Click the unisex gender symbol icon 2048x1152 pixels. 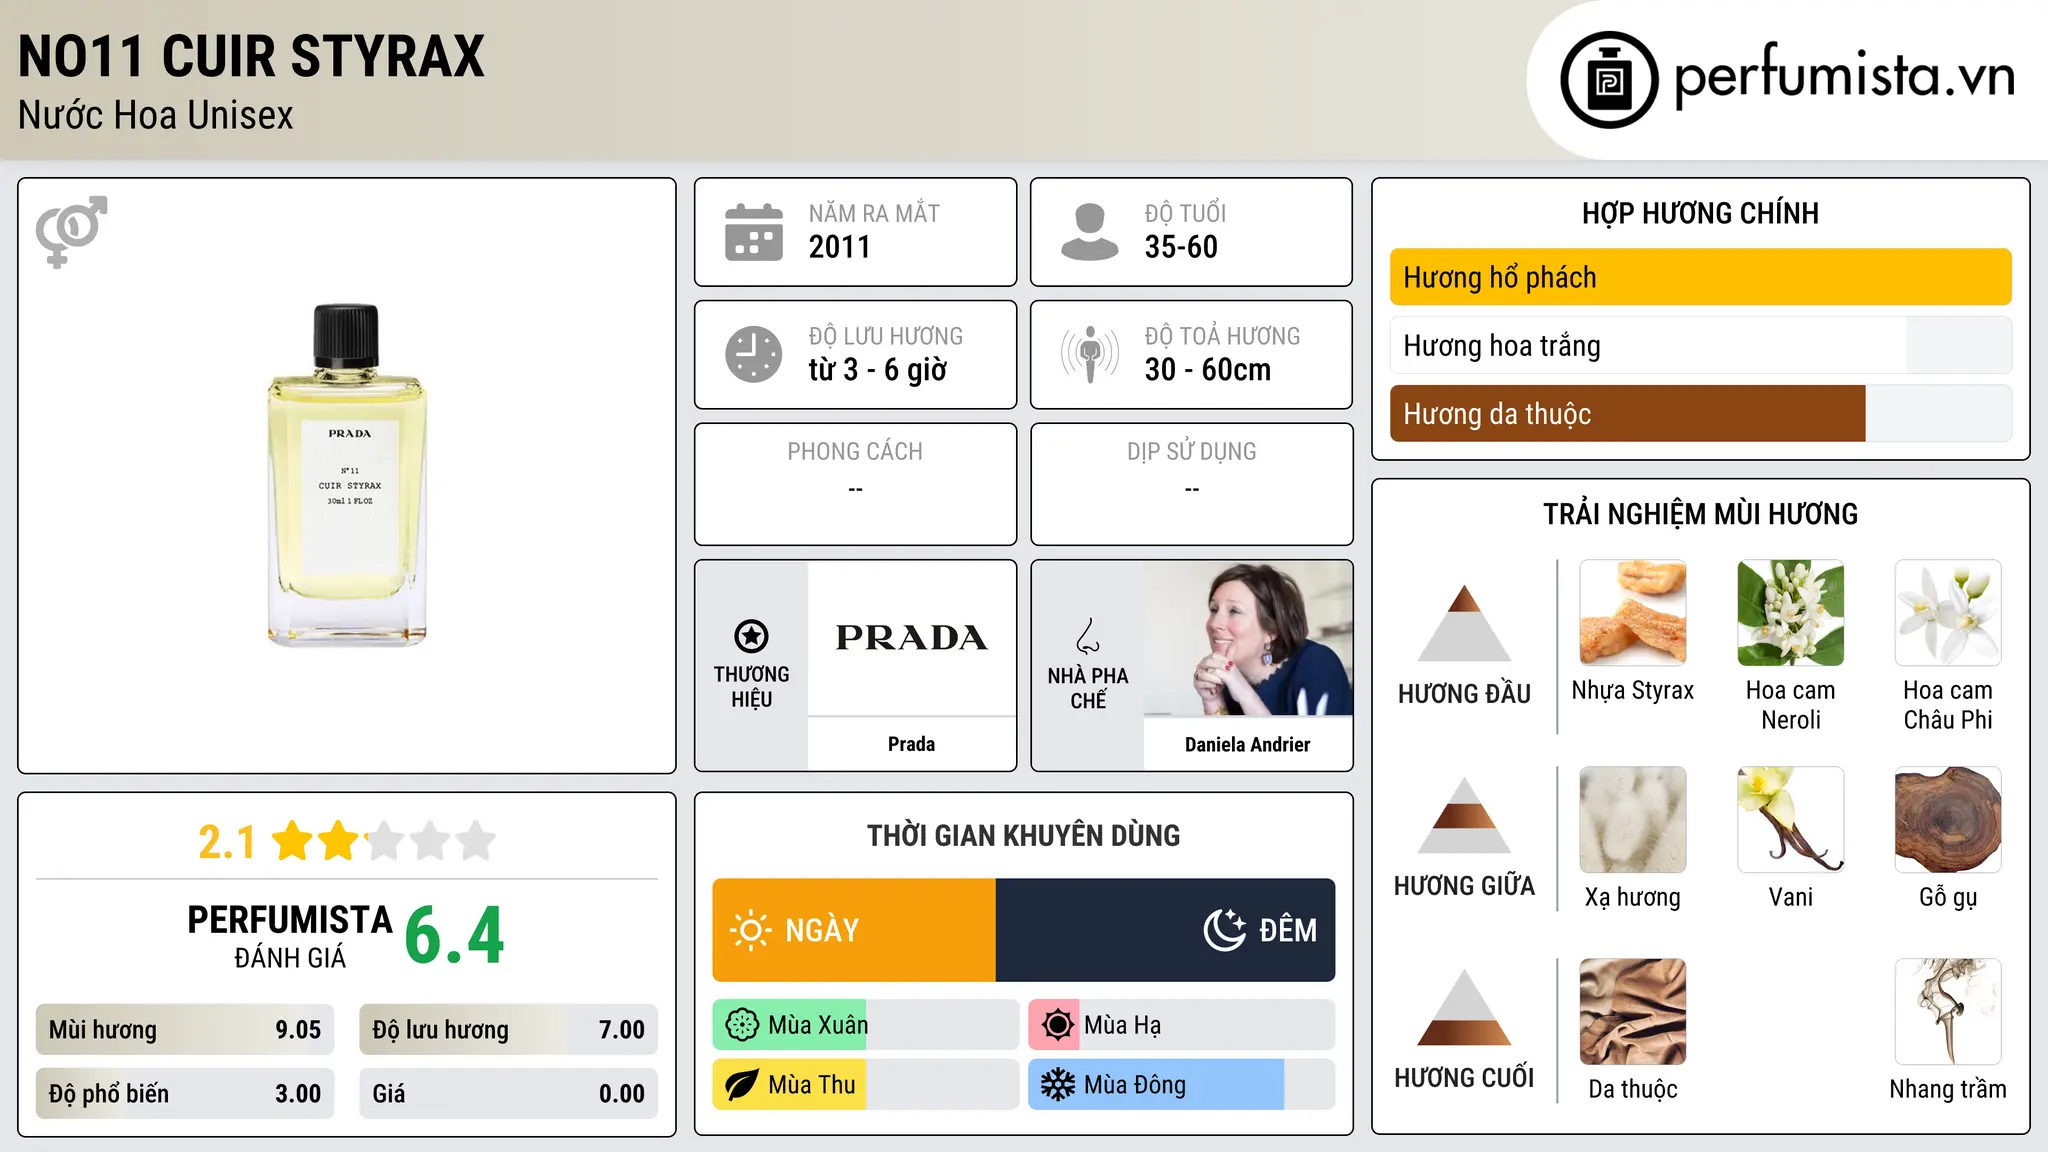click(x=71, y=232)
